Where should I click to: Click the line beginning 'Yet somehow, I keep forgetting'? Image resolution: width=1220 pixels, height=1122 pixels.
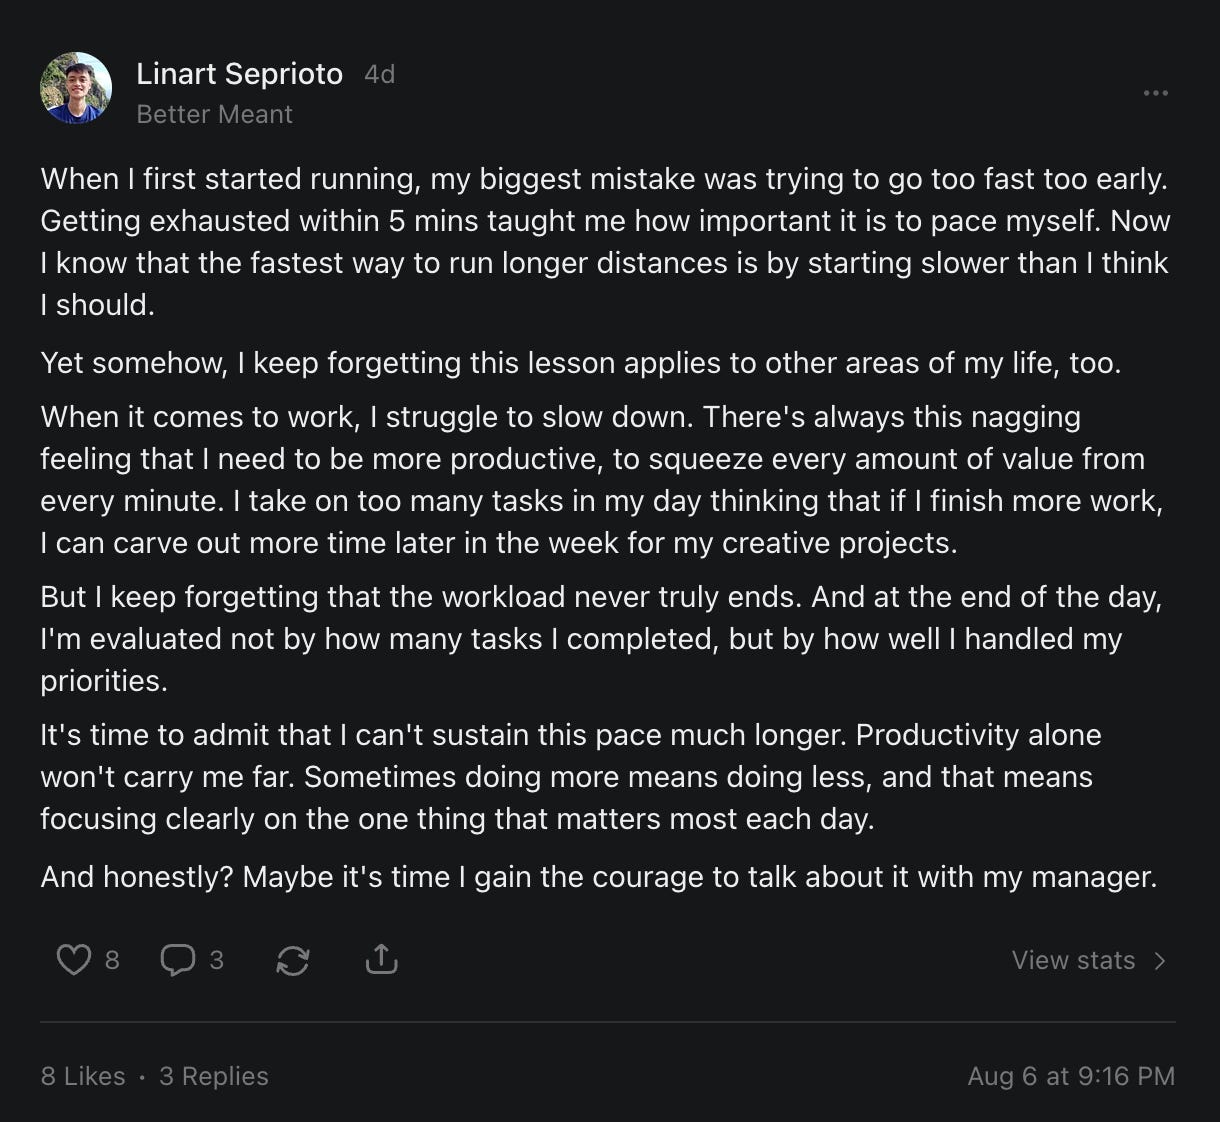click(x=580, y=363)
